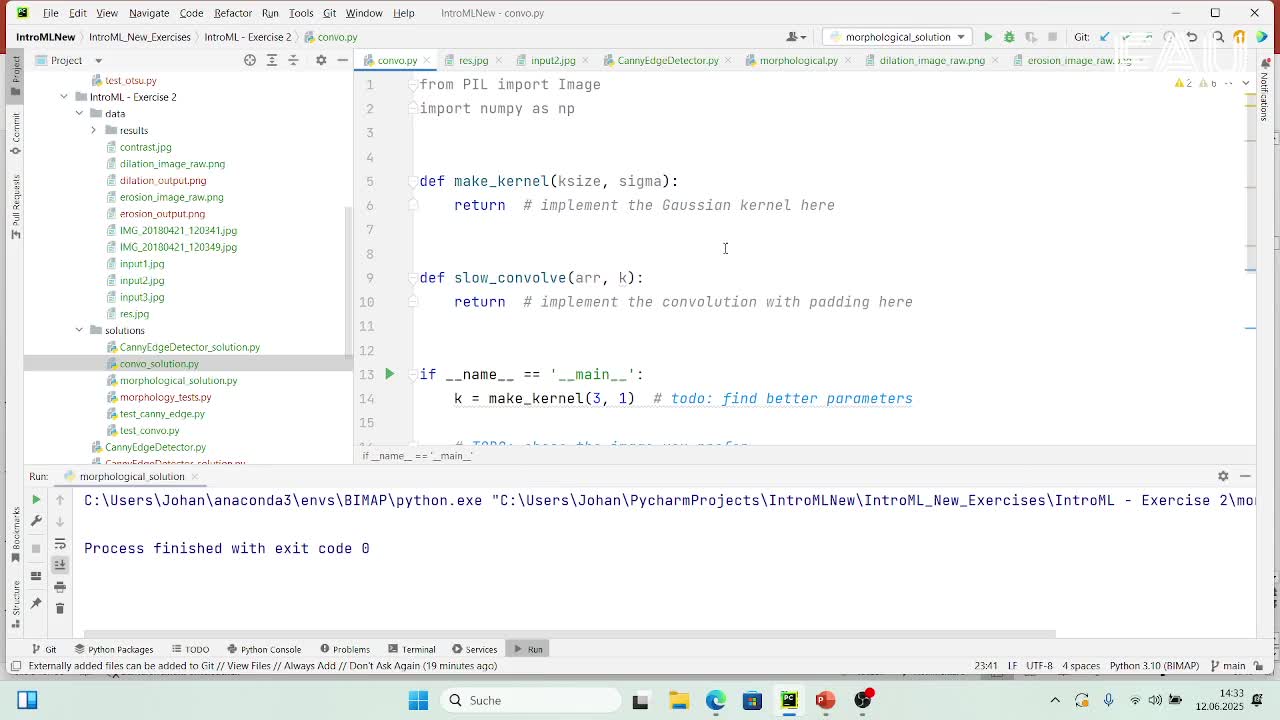Run morphological_solution with the green play button
The height and width of the screenshot is (720, 1280).
988,37
